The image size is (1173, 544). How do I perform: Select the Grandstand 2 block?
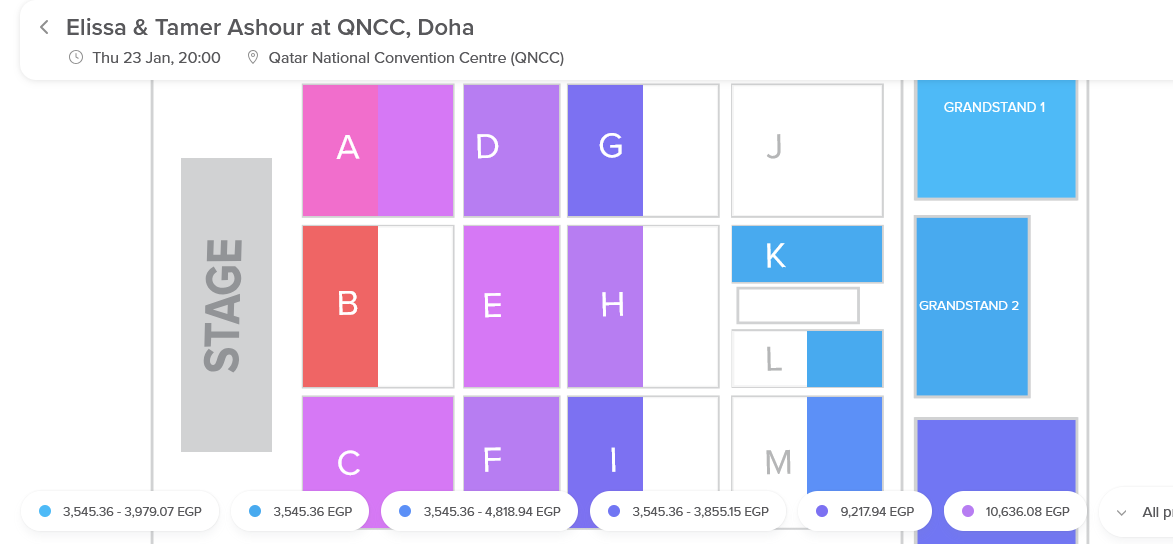click(x=972, y=306)
